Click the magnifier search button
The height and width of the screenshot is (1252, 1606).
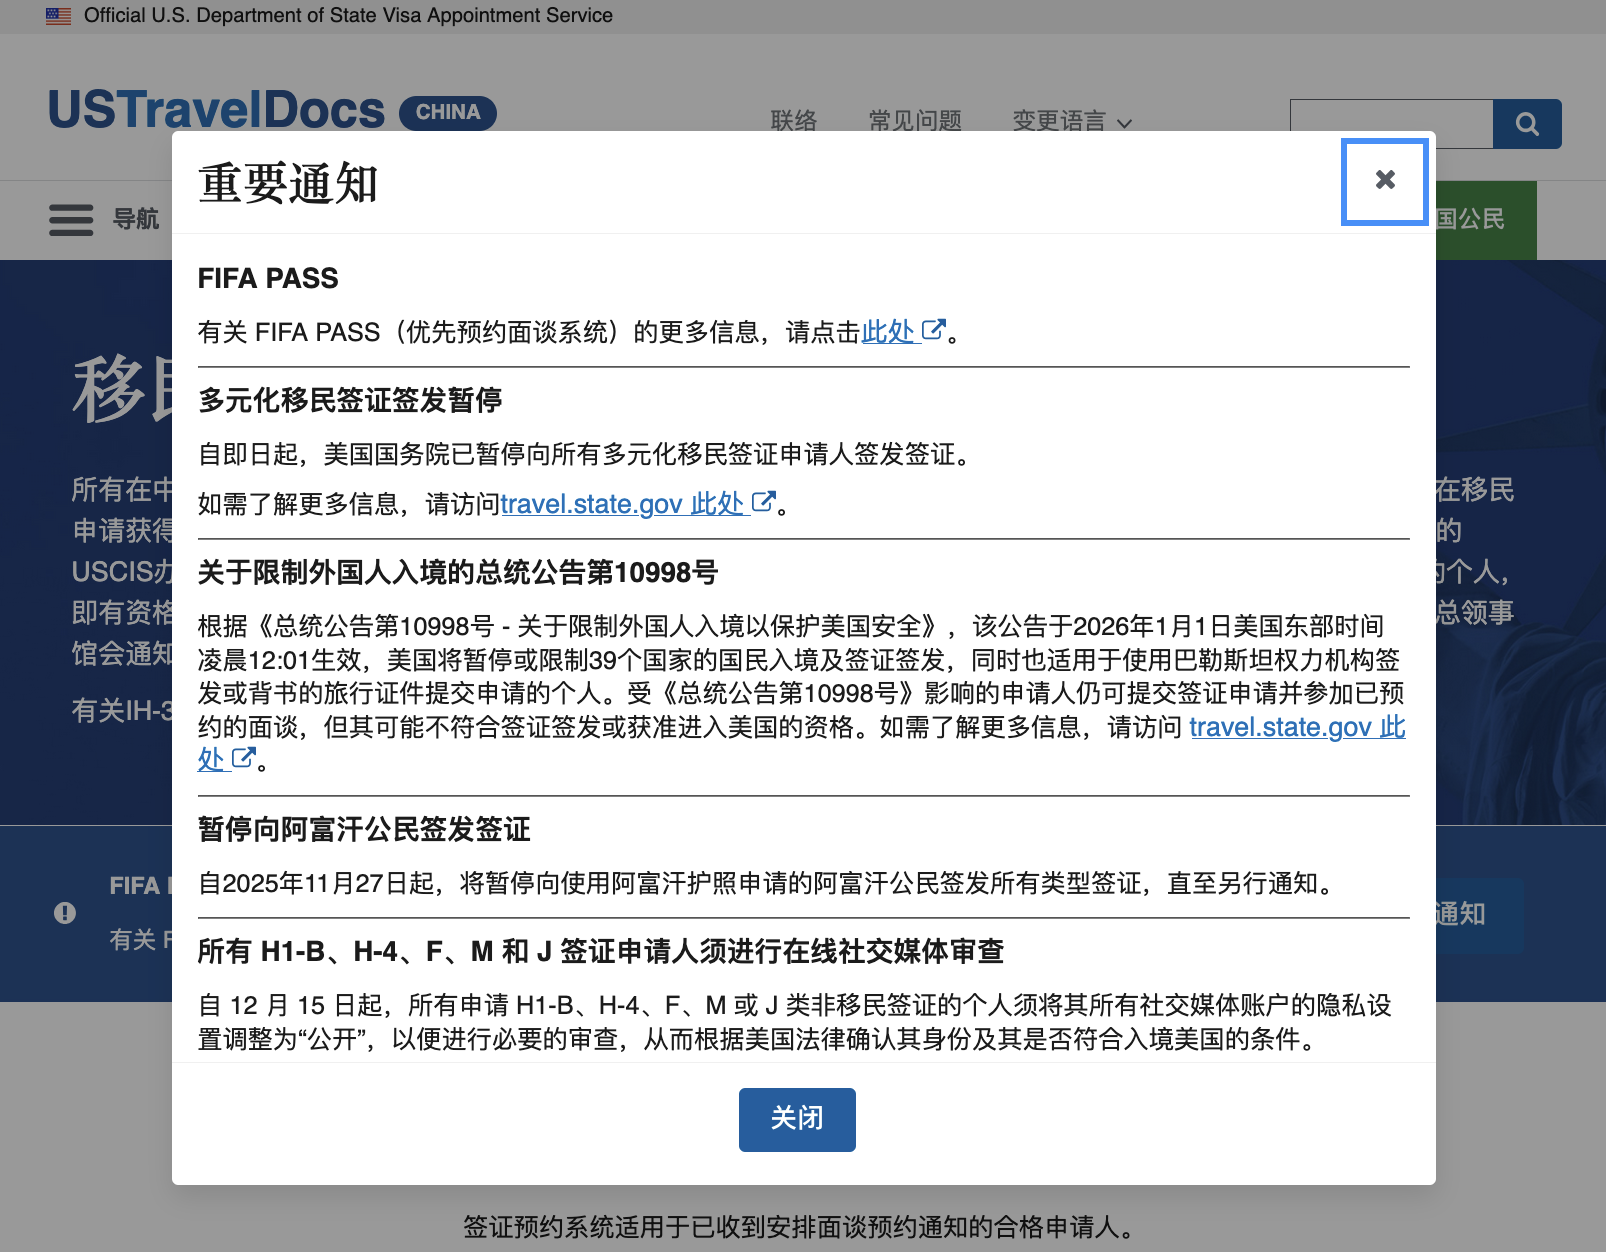click(1526, 124)
